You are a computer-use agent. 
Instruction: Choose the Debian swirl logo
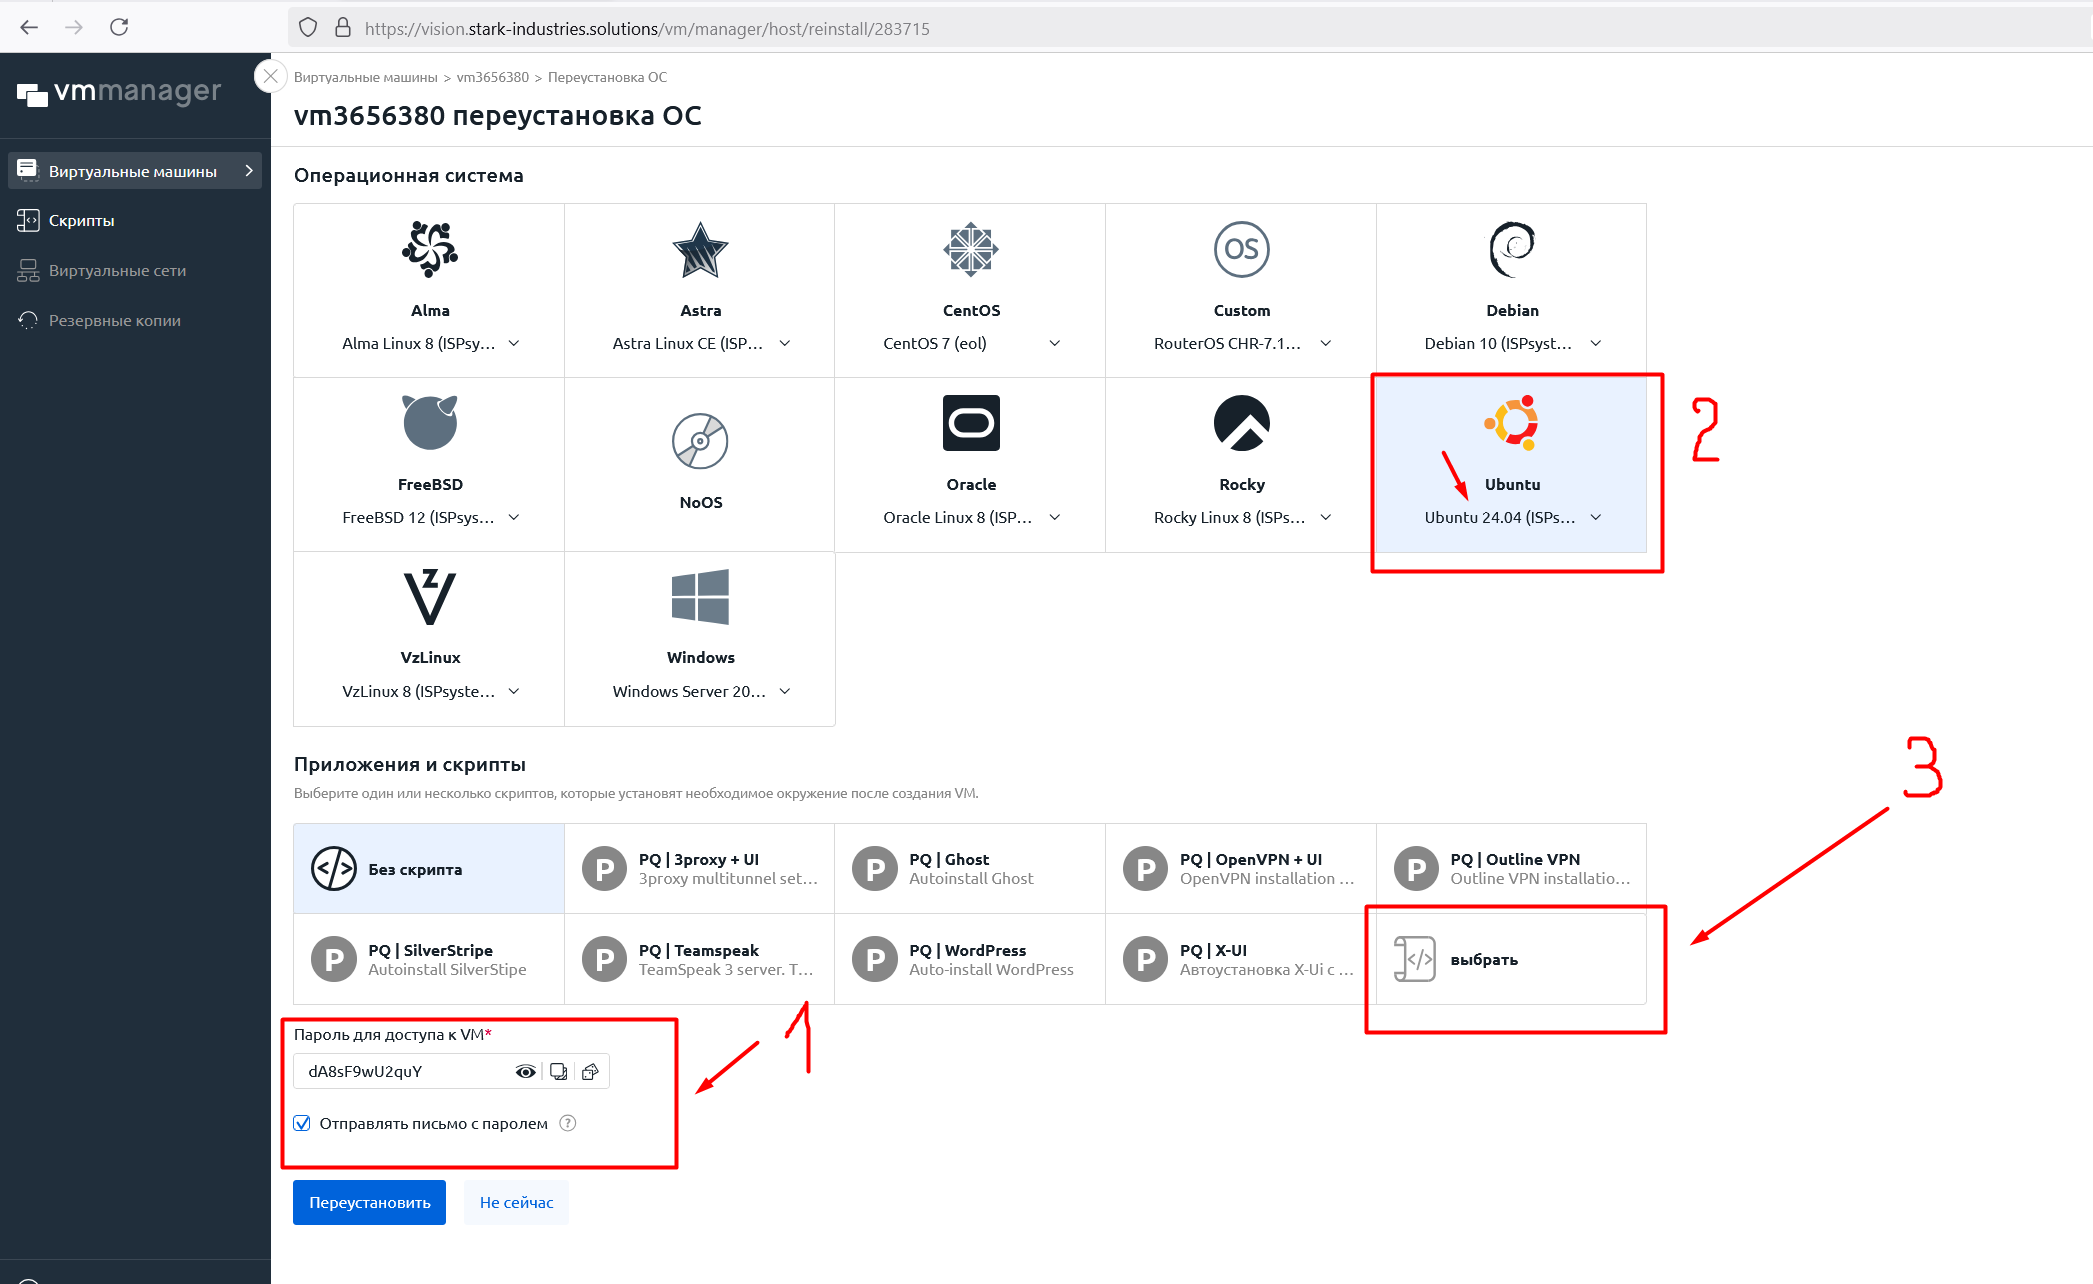coord(1512,249)
